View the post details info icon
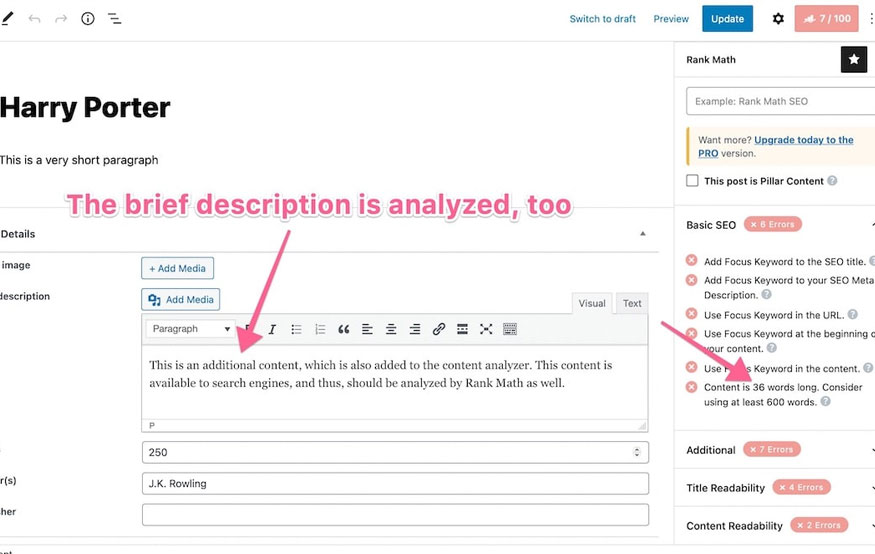Image resolution: width=875 pixels, height=554 pixels. [x=88, y=19]
